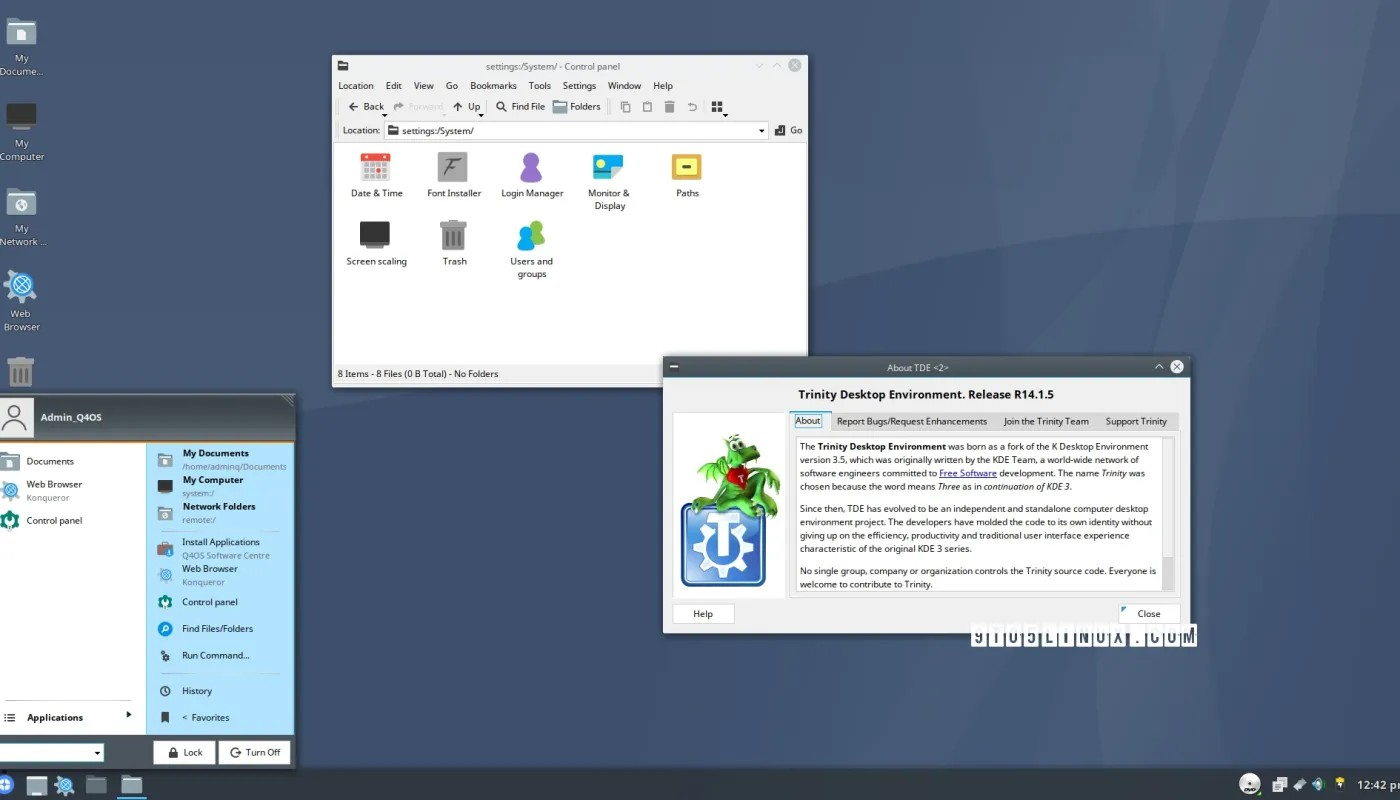Click the Find File toolbar icon
The width and height of the screenshot is (1400, 800).
[x=520, y=106]
